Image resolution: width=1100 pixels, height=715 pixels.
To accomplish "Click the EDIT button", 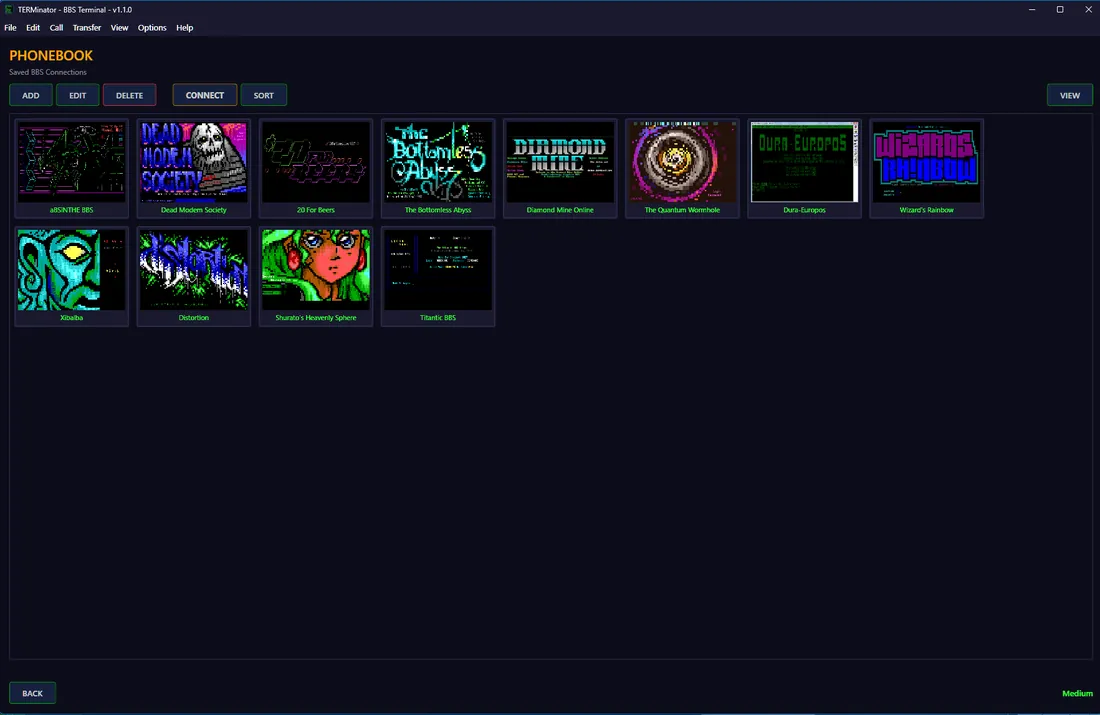I will click(78, 95).
